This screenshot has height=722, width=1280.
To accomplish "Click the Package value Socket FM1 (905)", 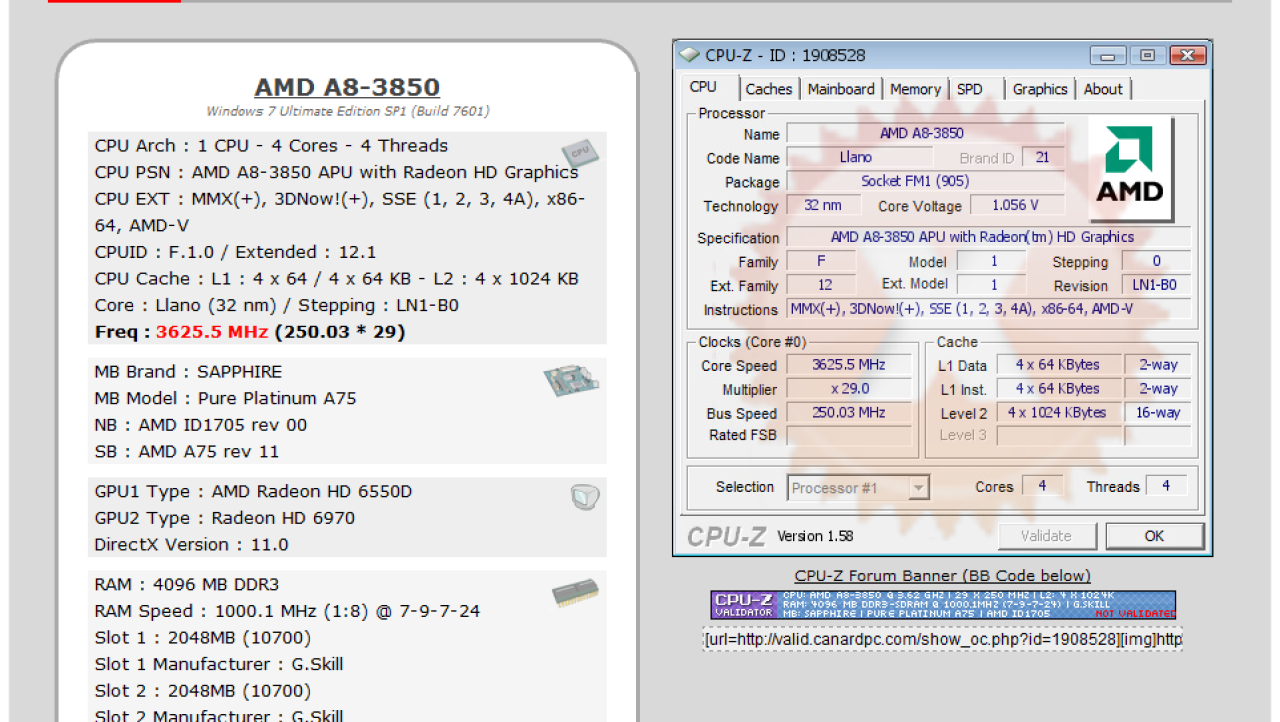I will pyautogui.click(x=925, y=181).
